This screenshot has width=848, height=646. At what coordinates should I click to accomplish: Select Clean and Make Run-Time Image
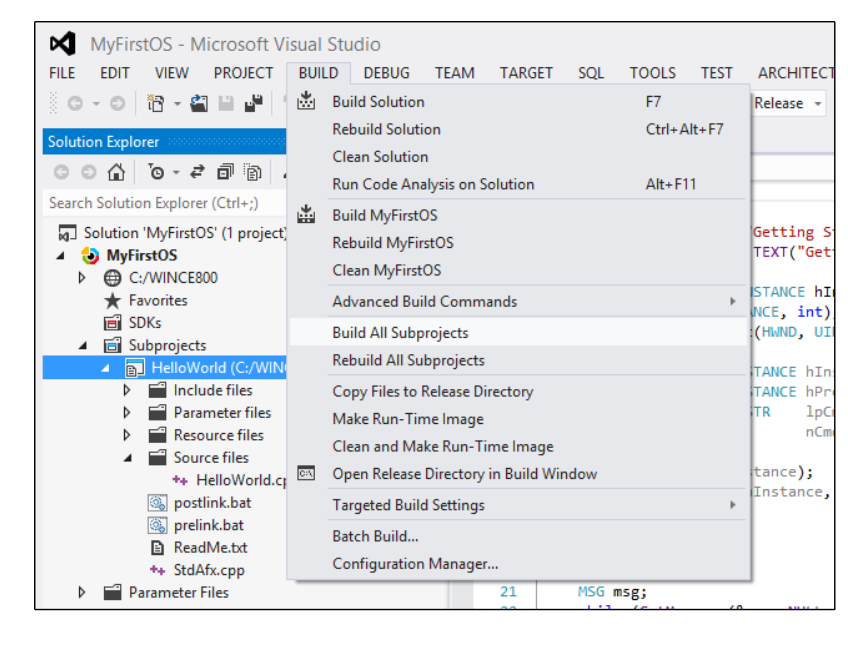click(518, 446)
